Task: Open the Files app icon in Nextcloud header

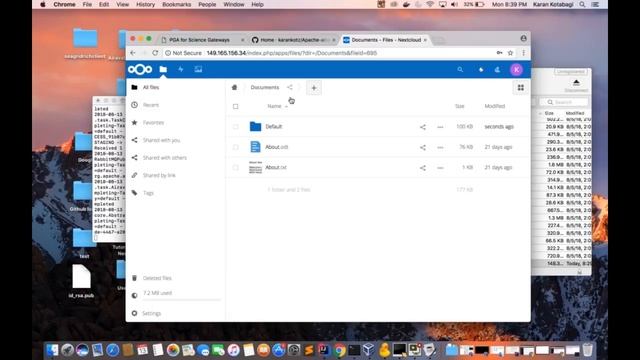Action: pyautogui.click(x=163, y=69)
